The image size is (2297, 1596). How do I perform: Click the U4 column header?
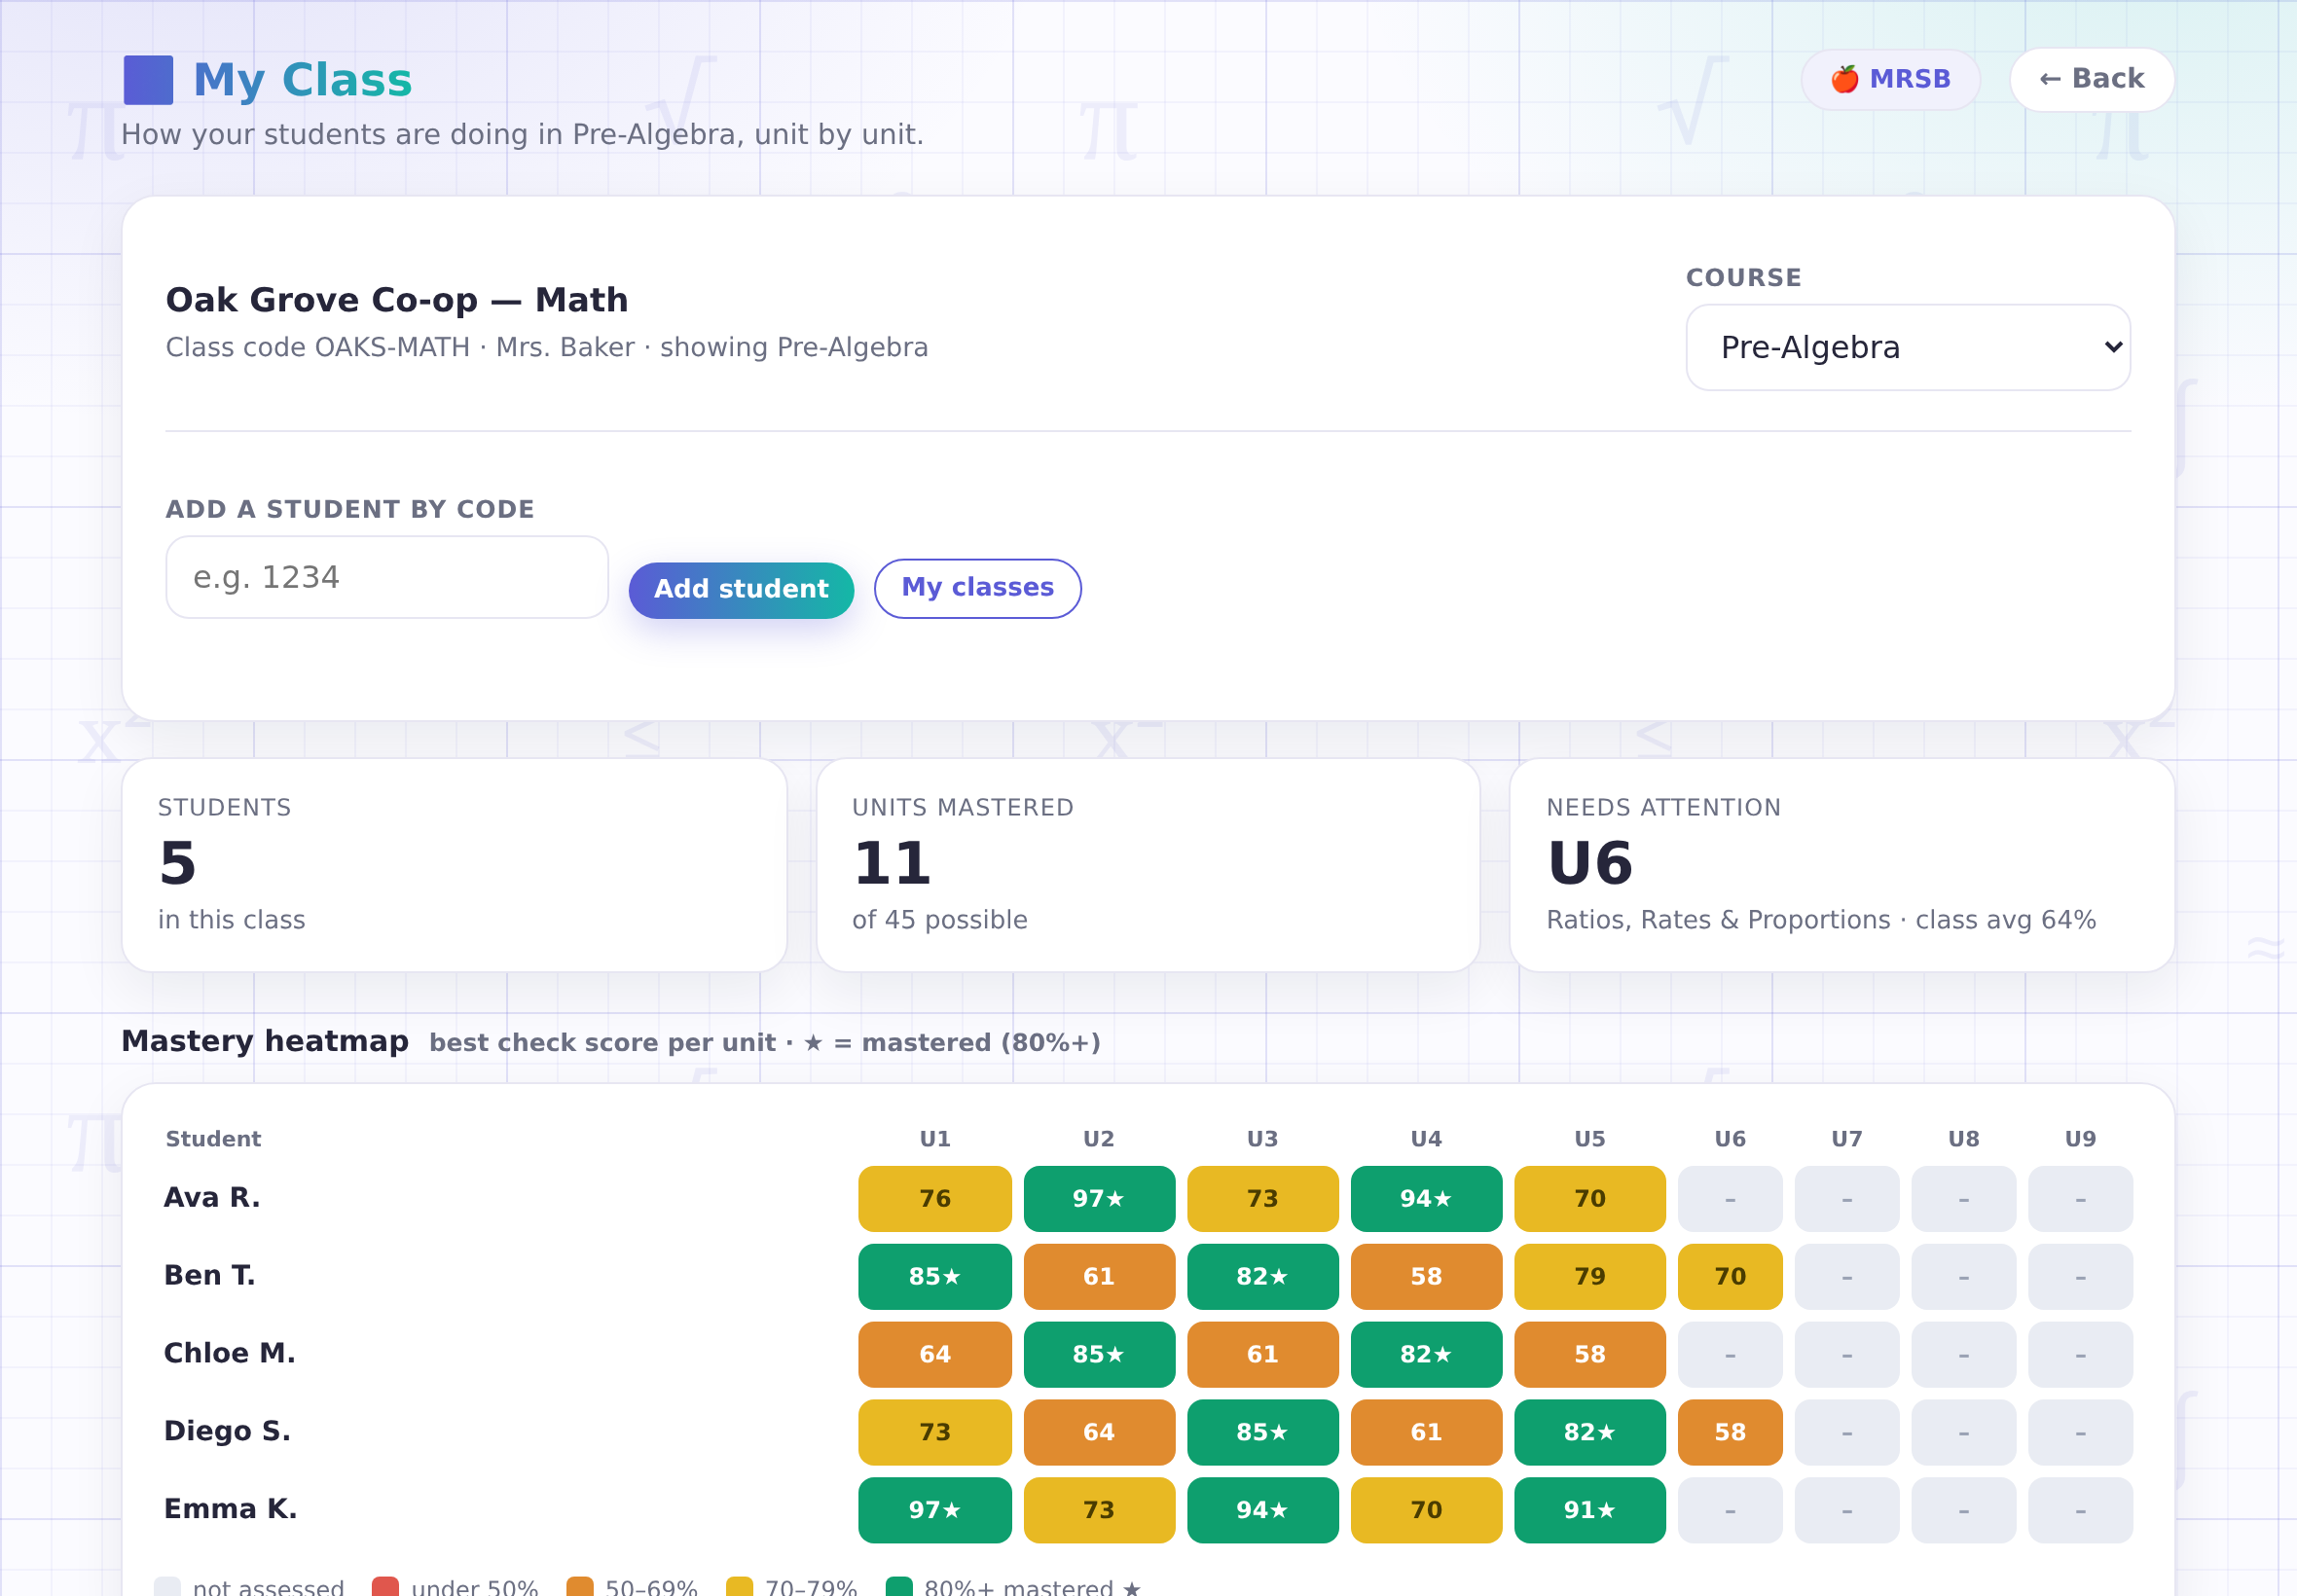[x=1427, y=1139]
